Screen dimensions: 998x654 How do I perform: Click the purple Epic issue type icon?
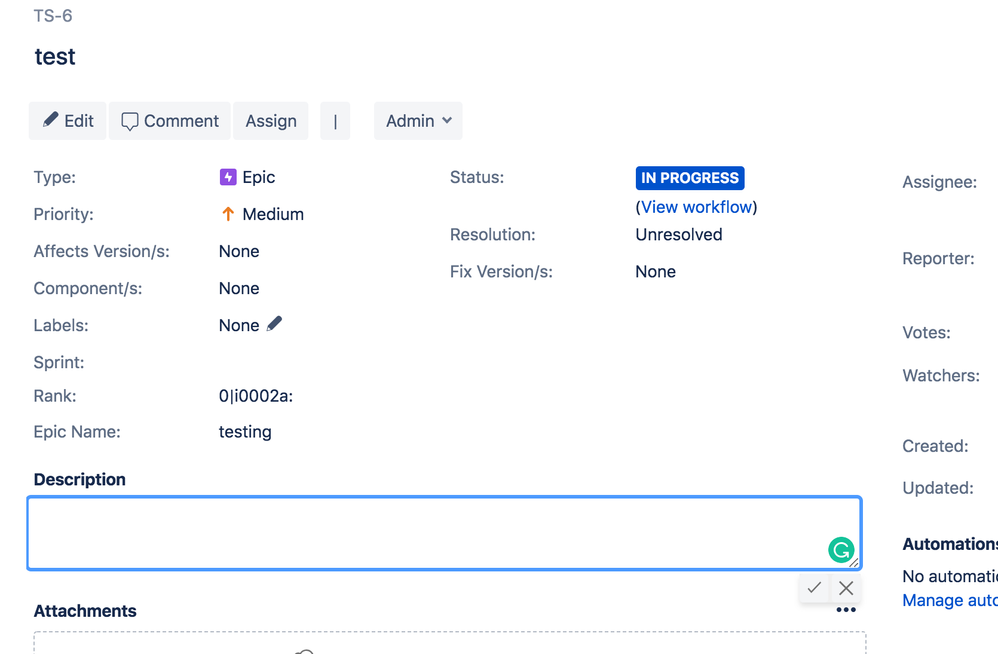click(x=228, y=177)
